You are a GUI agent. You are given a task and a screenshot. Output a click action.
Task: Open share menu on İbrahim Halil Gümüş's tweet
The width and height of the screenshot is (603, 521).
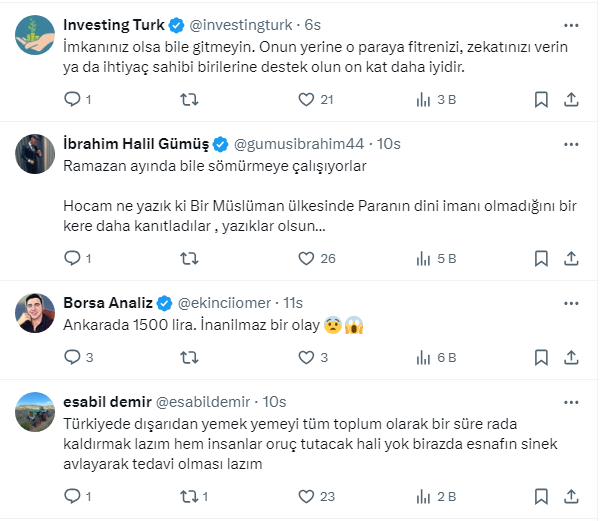pos(572,258)
